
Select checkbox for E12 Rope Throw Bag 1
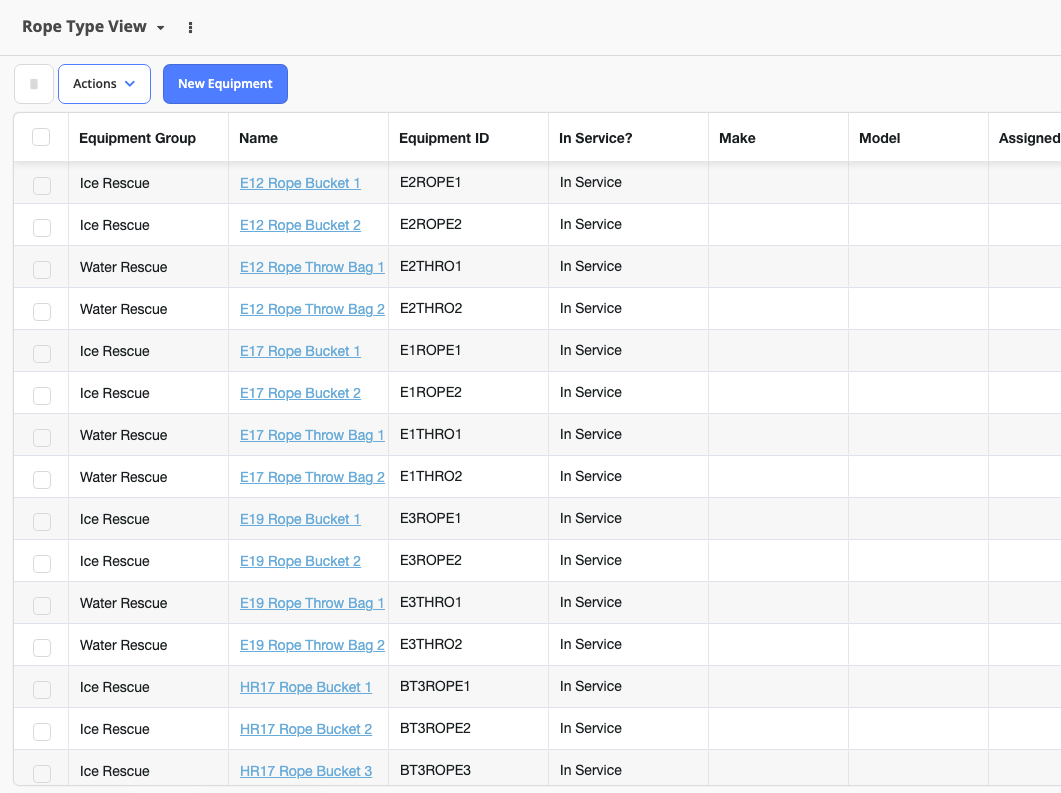tap(42, 269)
